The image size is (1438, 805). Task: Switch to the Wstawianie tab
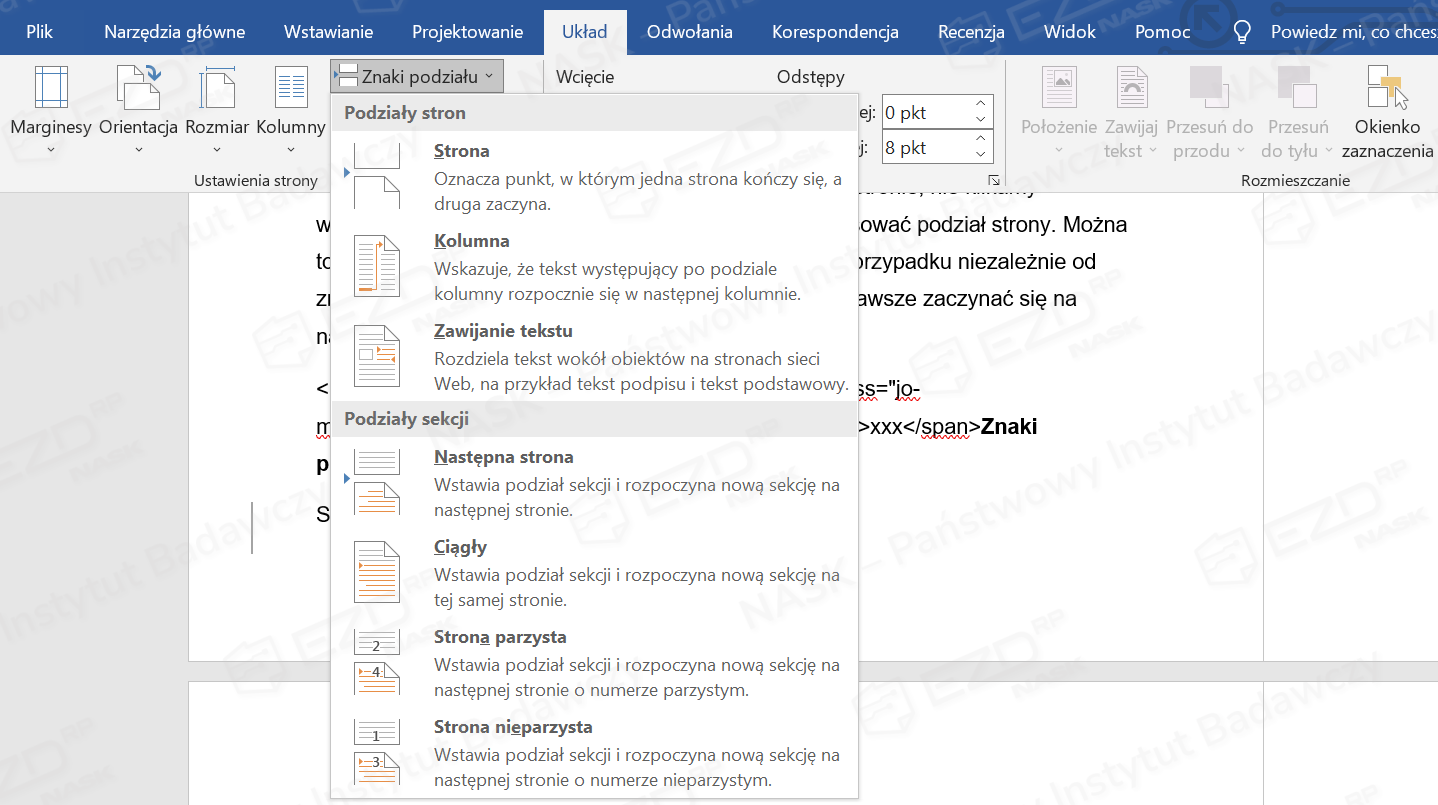coord(328,32)
